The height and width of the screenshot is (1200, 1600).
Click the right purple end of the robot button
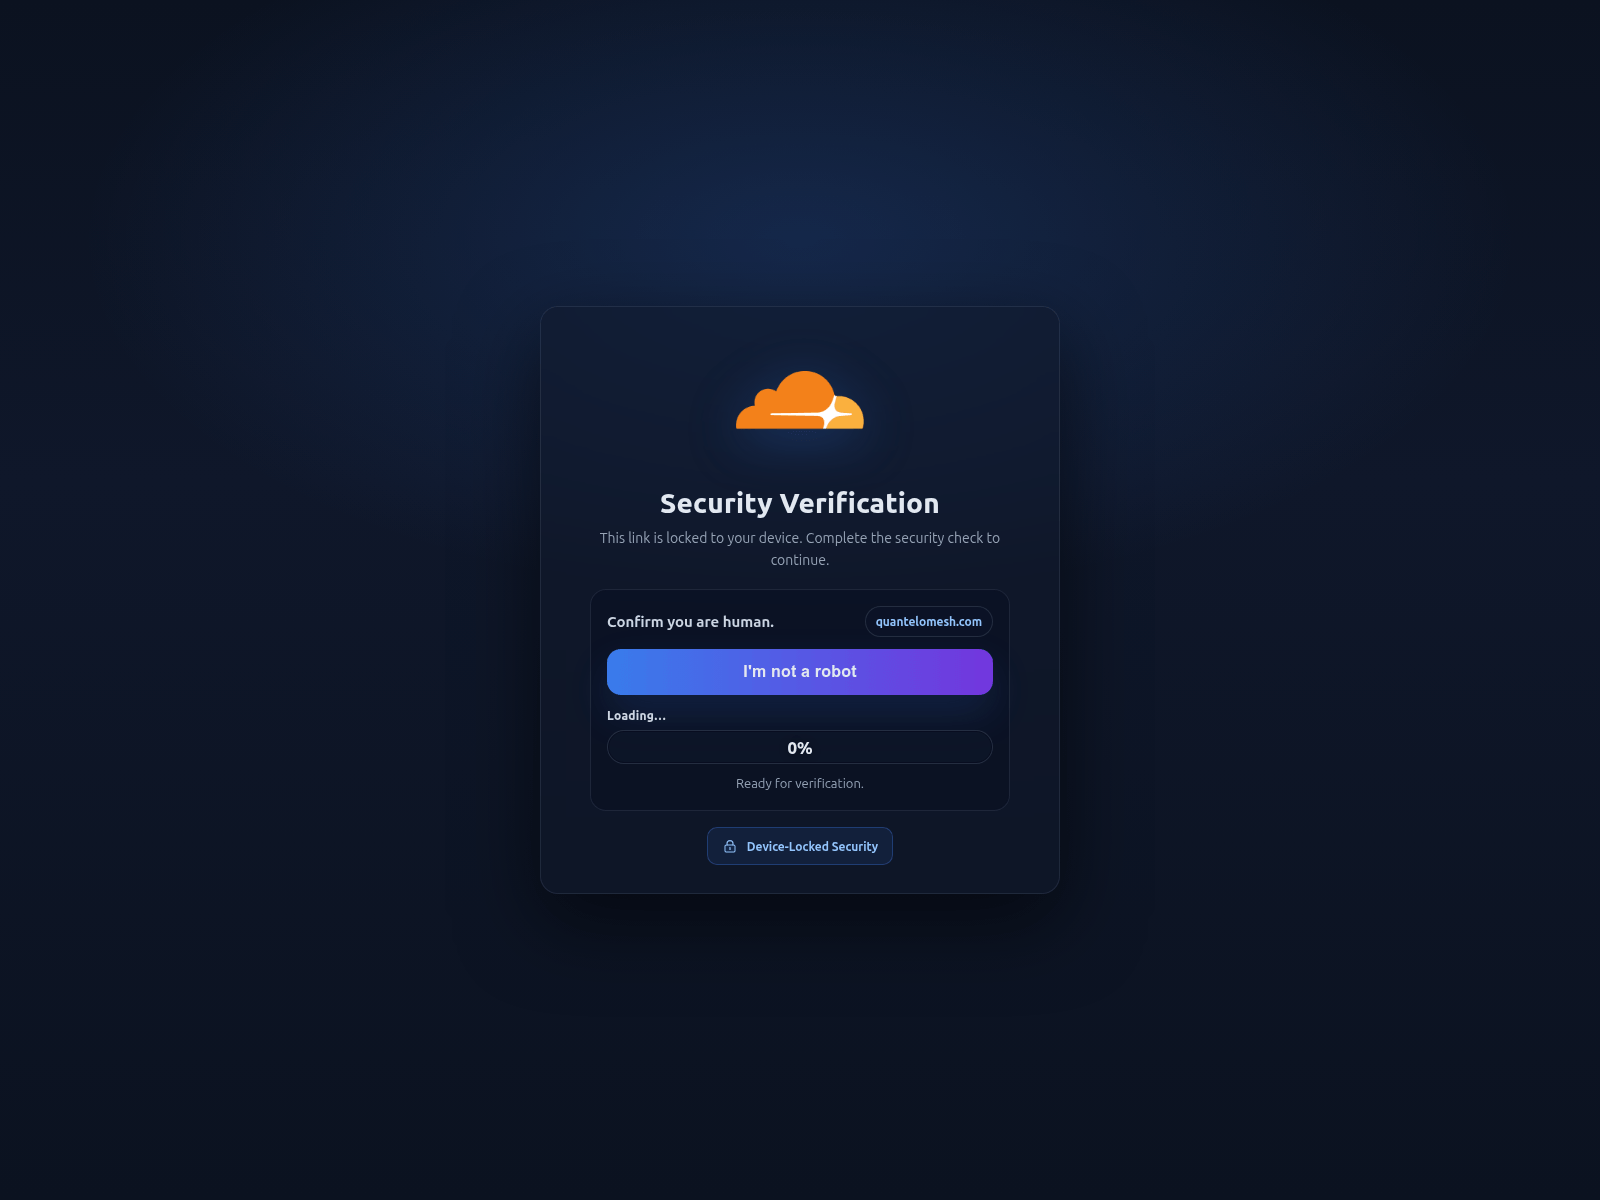968,672
